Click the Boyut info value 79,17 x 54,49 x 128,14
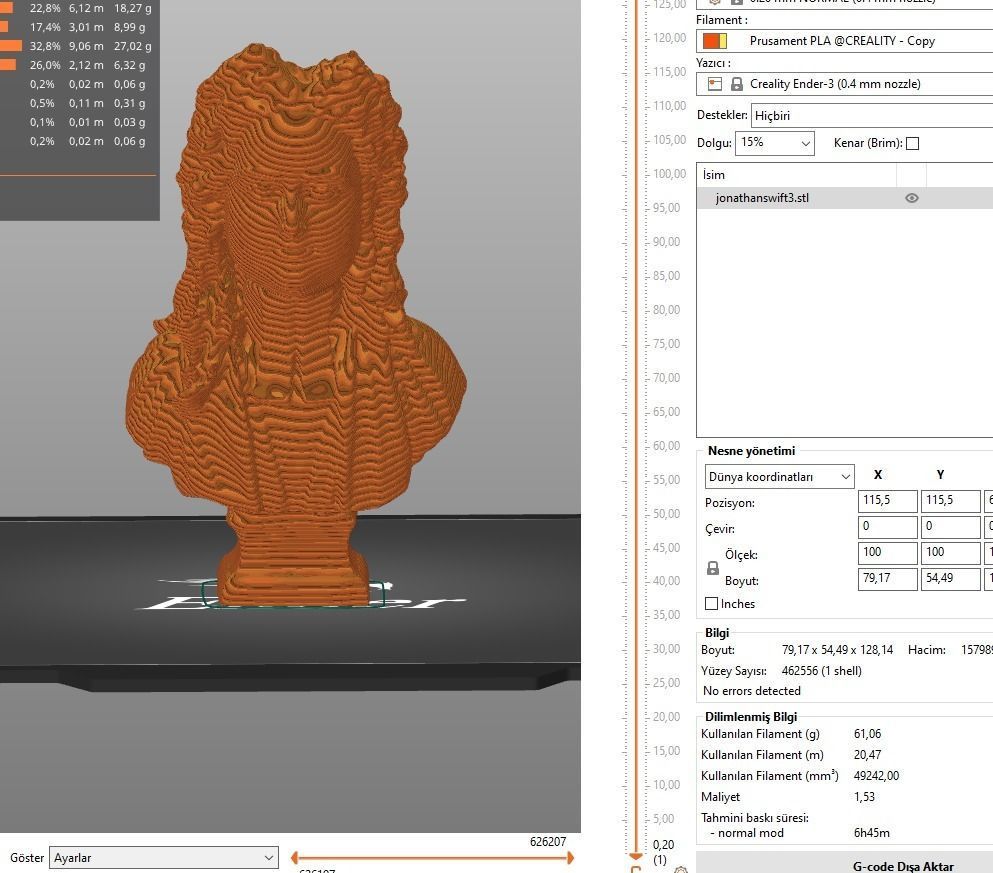 coord(837,650)
